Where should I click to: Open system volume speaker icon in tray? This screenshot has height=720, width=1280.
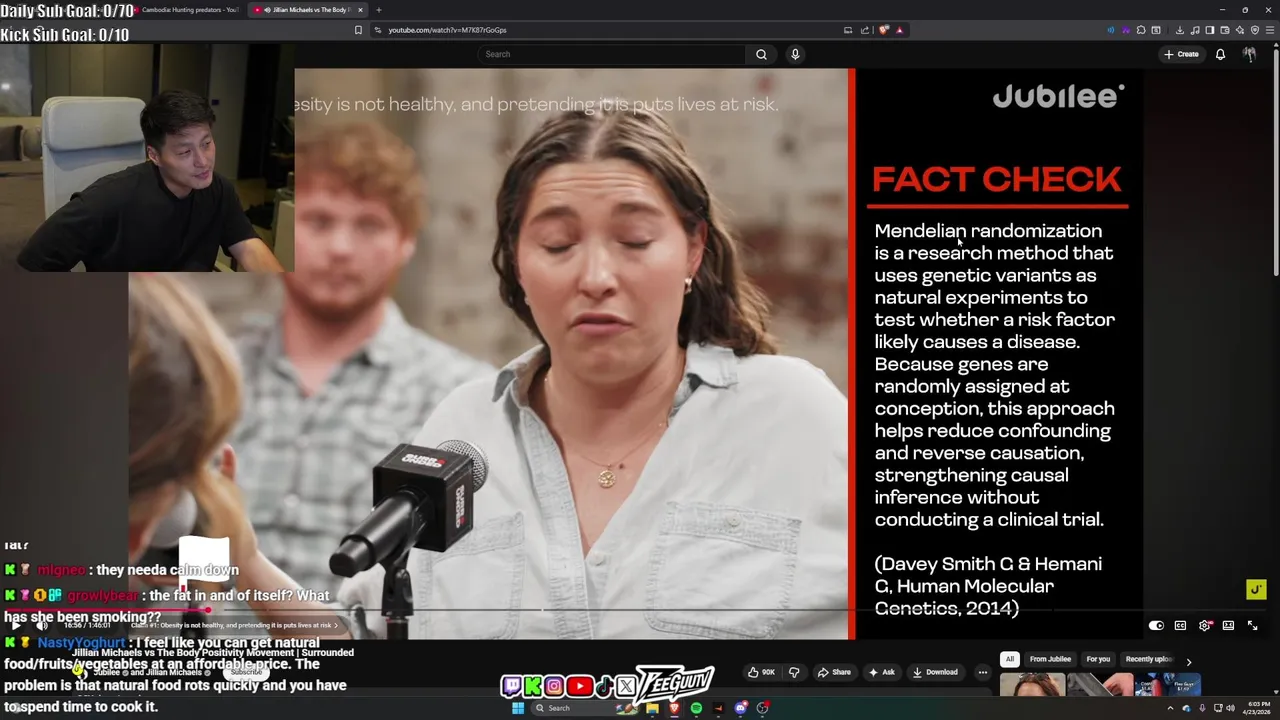pos(1230,708)
